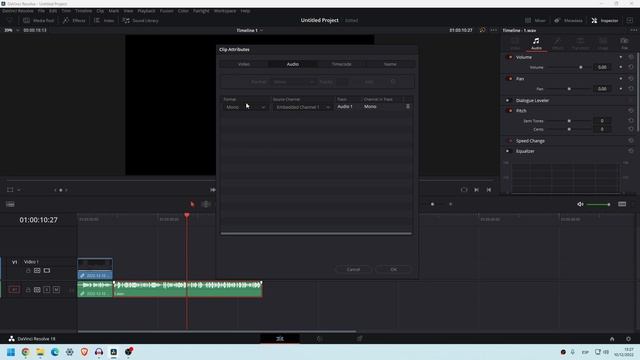
Task: Open the Source Channel dropdown Embedded Channel 1
Action: point(302,107)
